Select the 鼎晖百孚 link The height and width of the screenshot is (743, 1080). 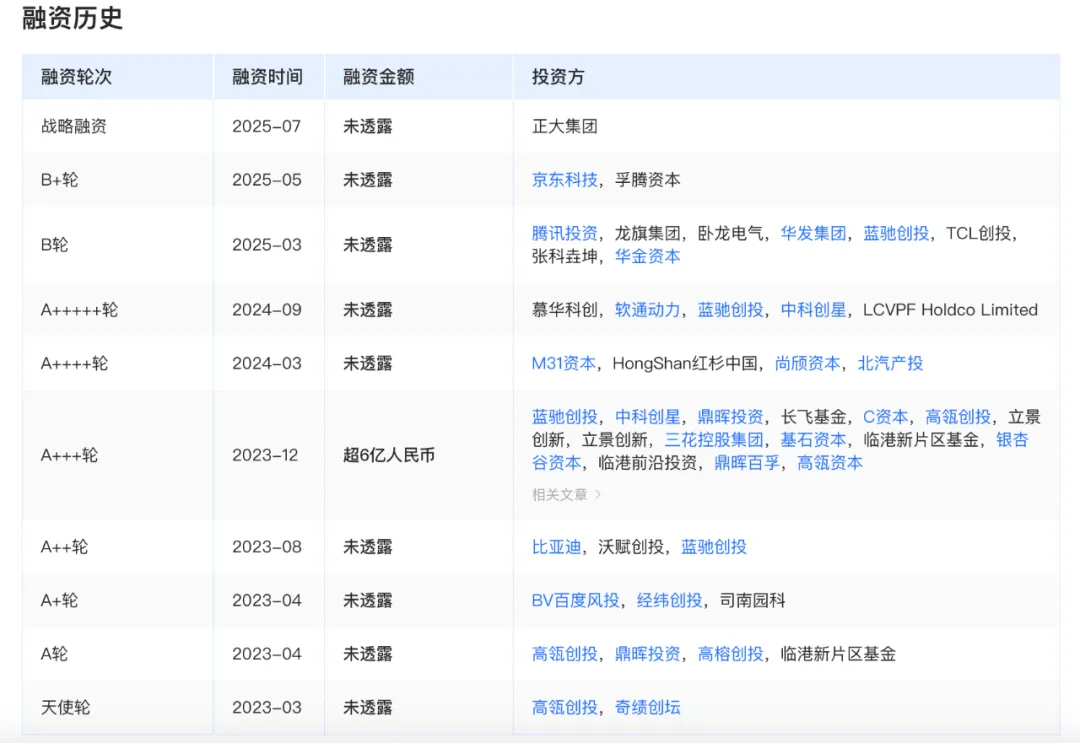[747, 463]
